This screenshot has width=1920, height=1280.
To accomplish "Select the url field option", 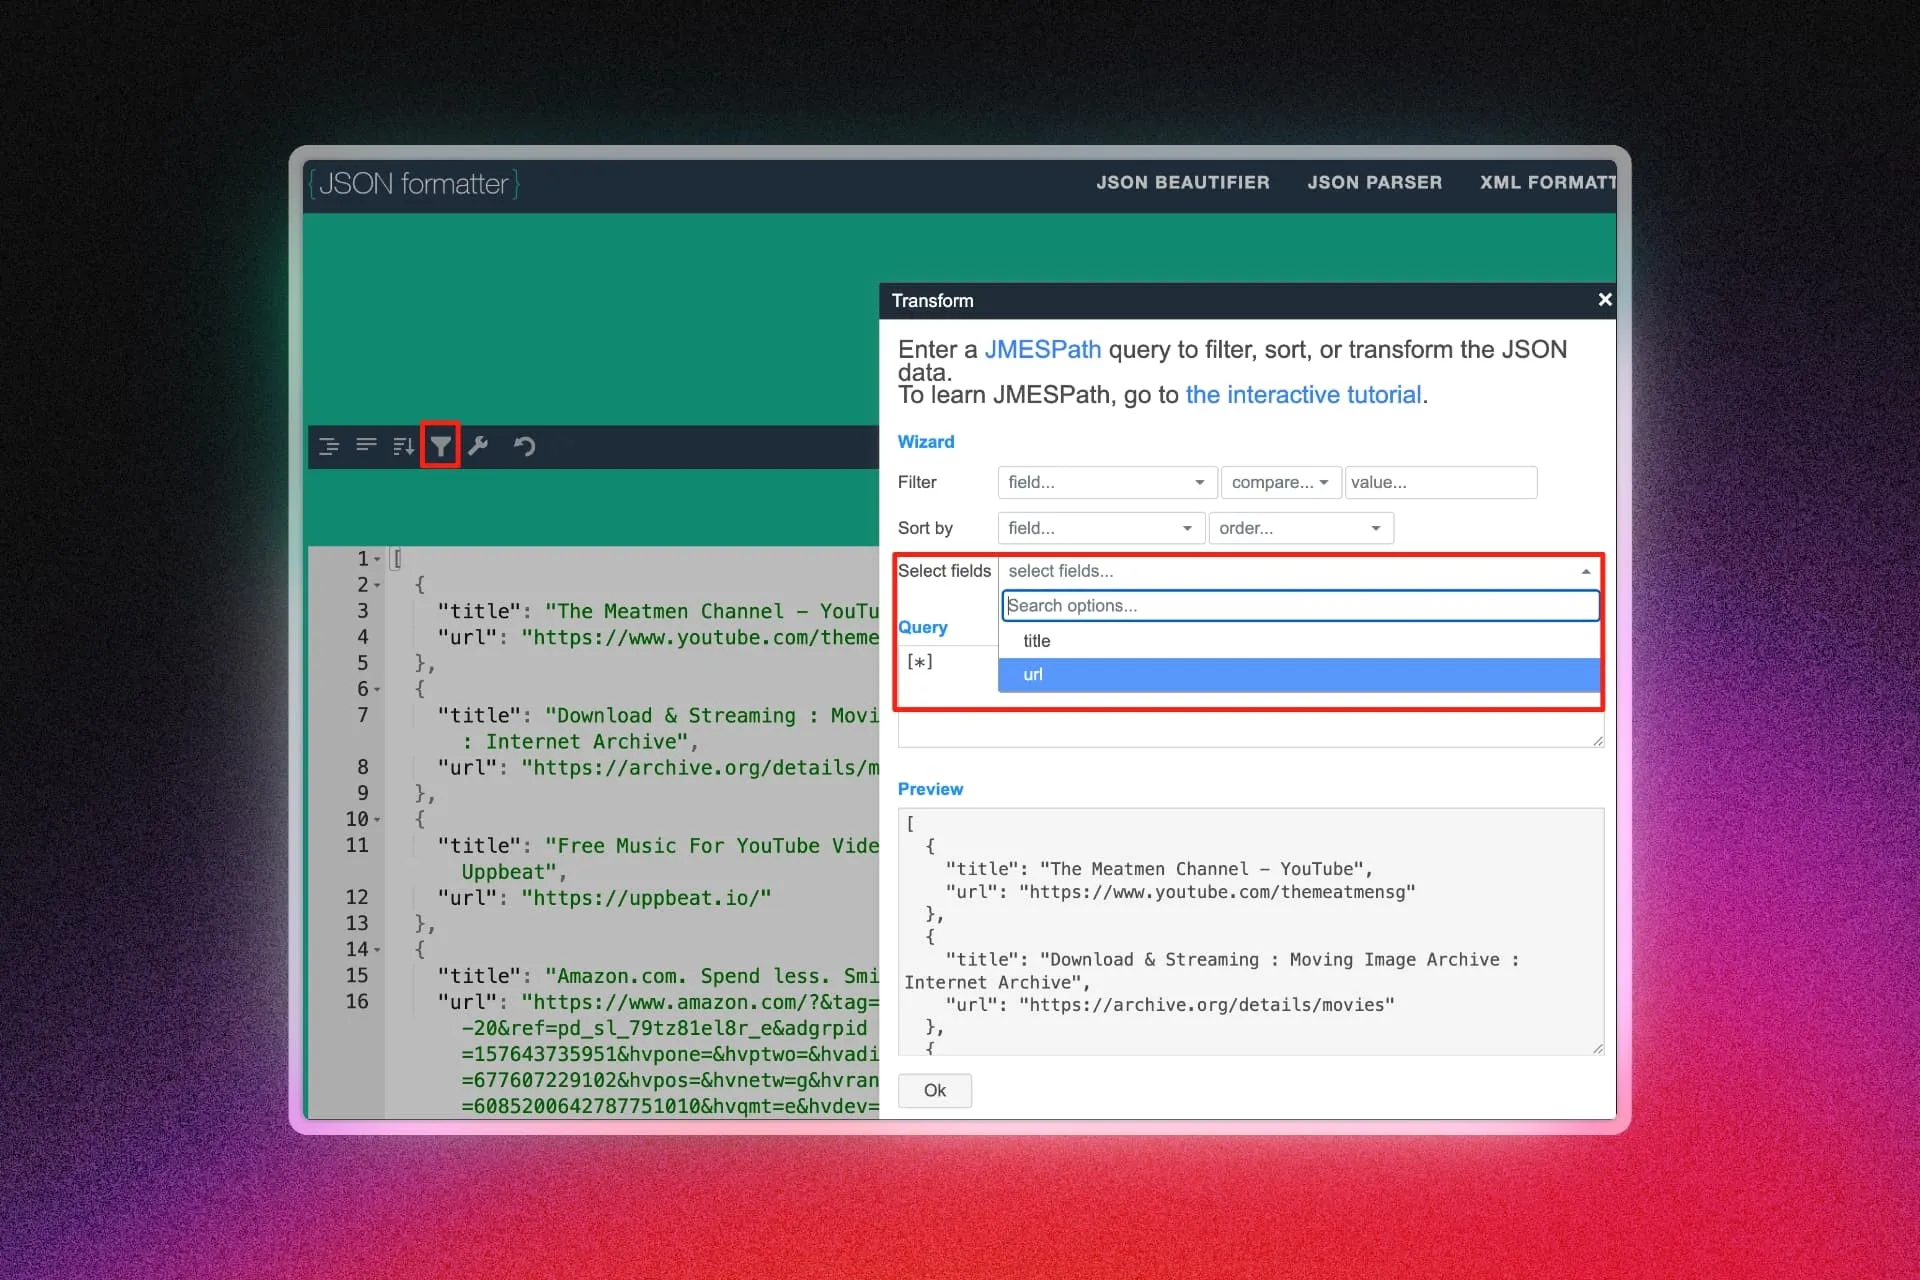I will (1033, 675).
